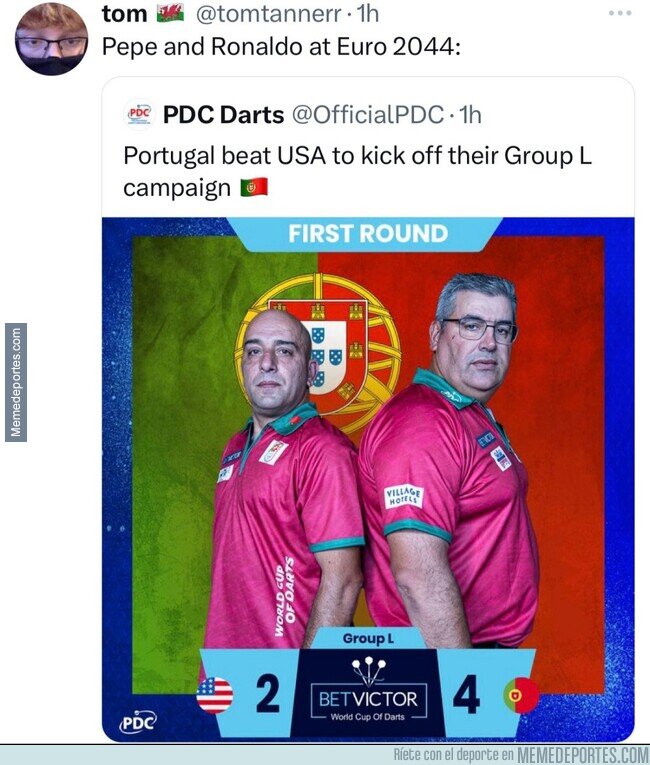Click the PDC Darts round avatar logo
This screenshot has width=650, height=765.
tap(139, 115)
